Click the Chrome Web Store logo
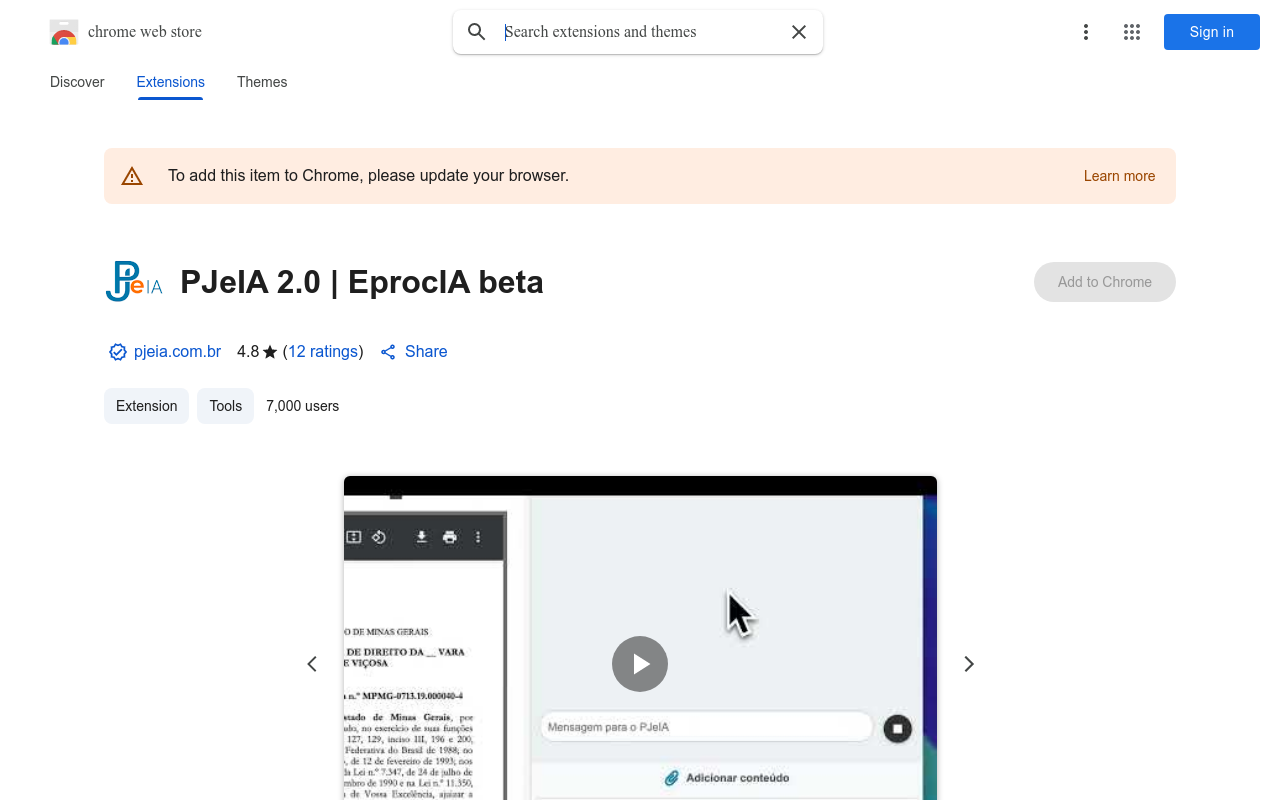 (x=64, y=32)
